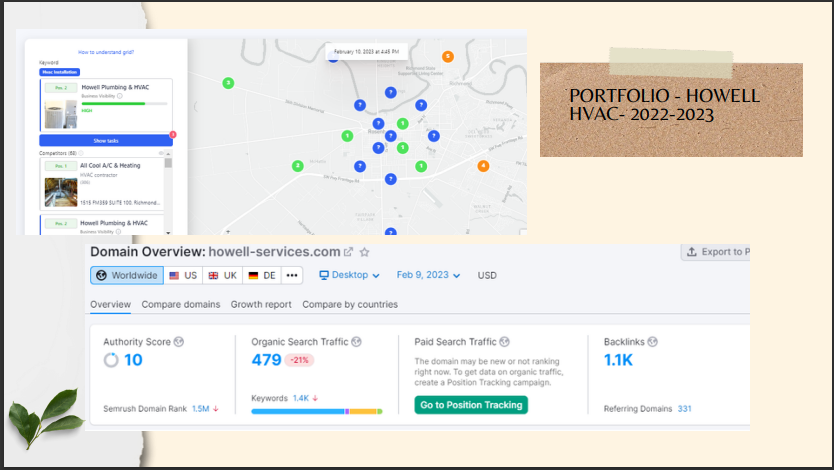Click the Export button
Screen dimensions: 834x470
[x=716, y=252]
